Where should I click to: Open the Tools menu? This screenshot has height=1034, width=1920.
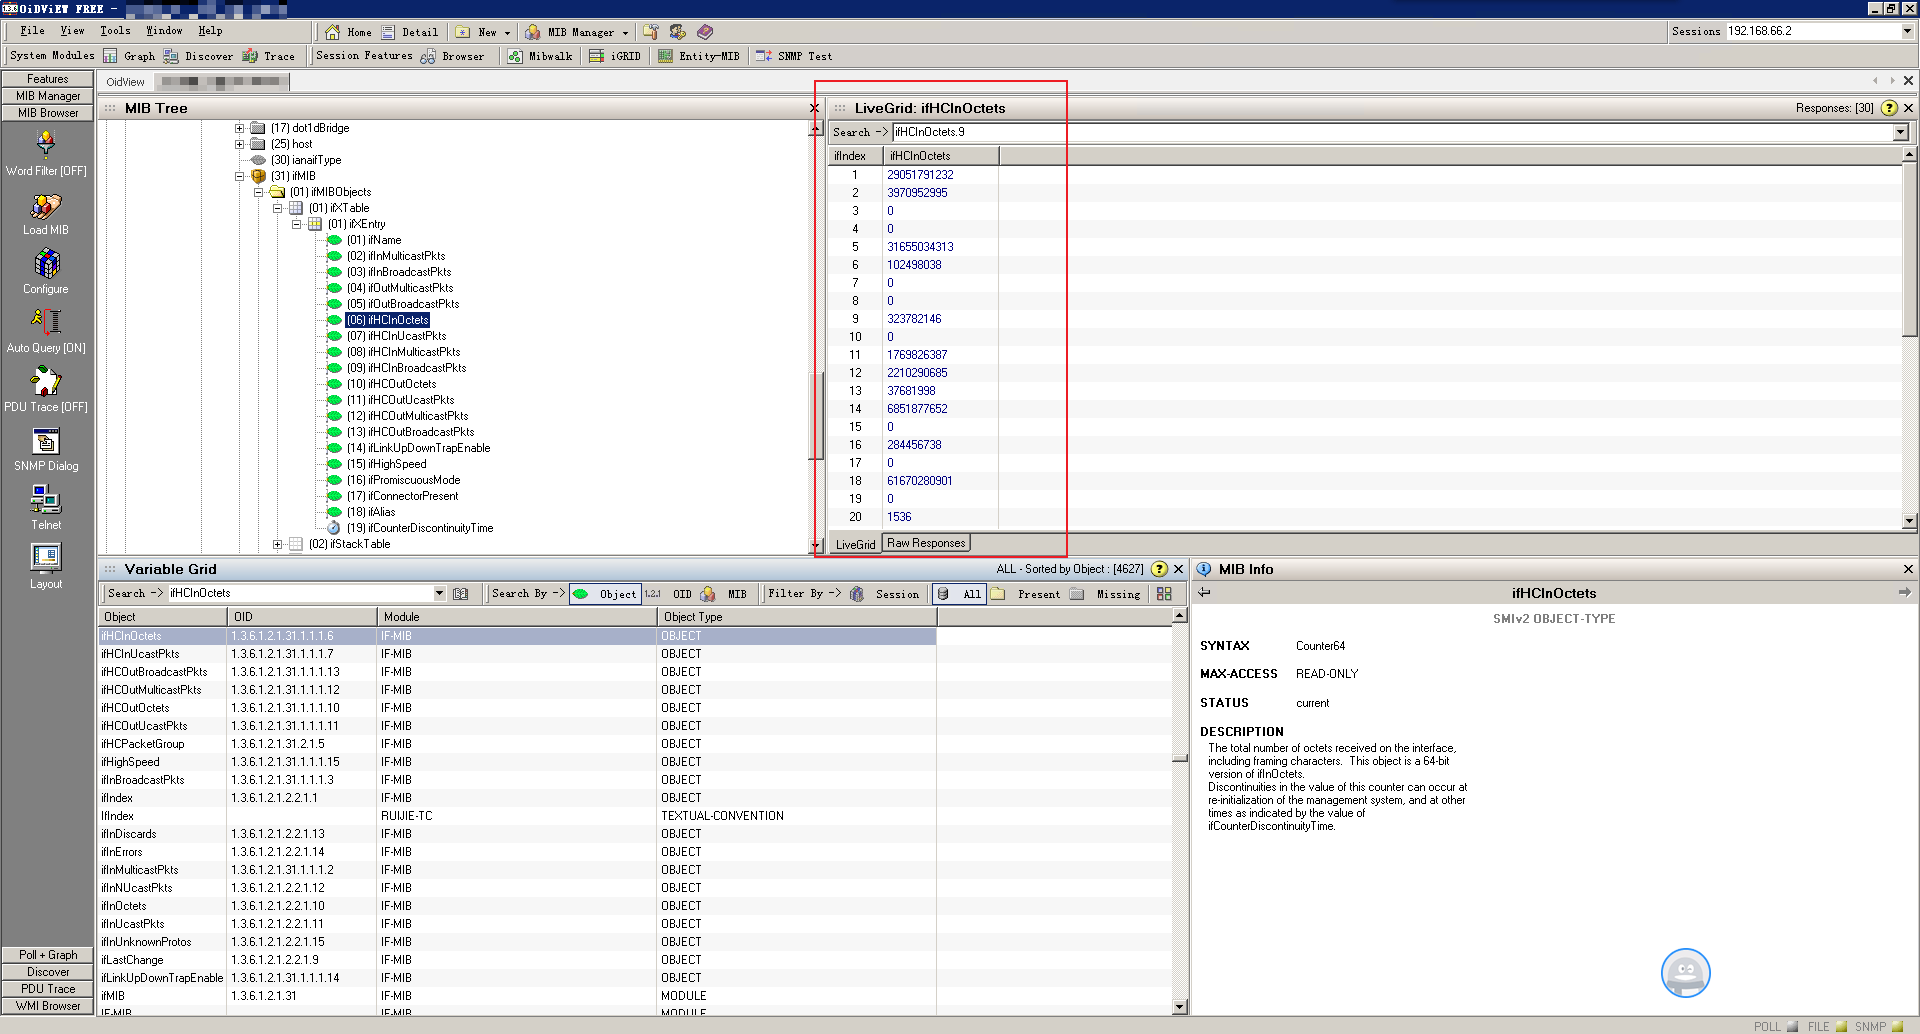pos(115,31)
